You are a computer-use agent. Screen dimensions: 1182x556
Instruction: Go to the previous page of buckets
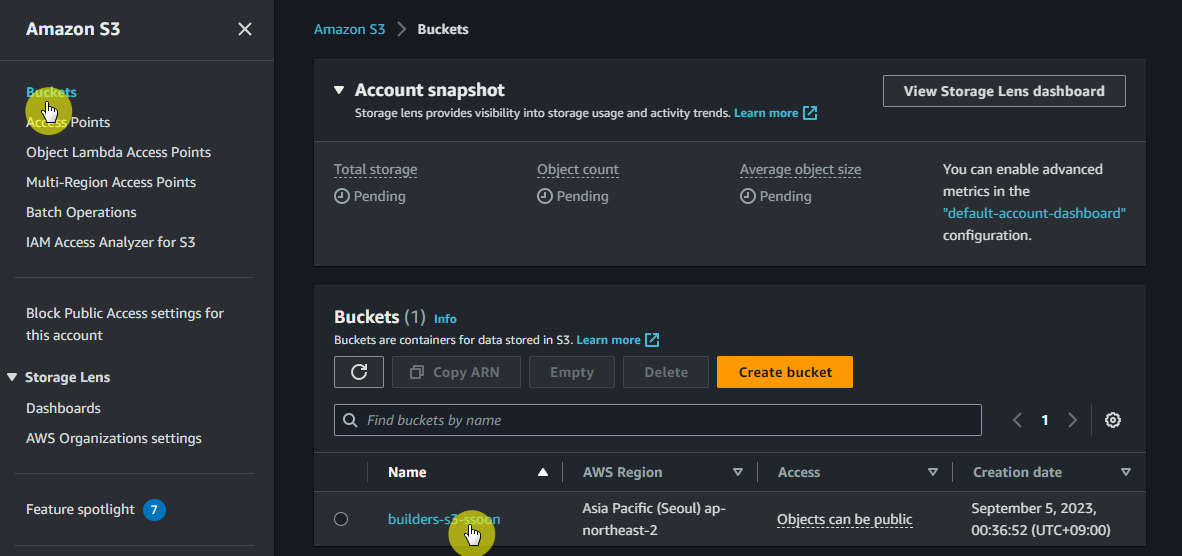coord(1017,420)
